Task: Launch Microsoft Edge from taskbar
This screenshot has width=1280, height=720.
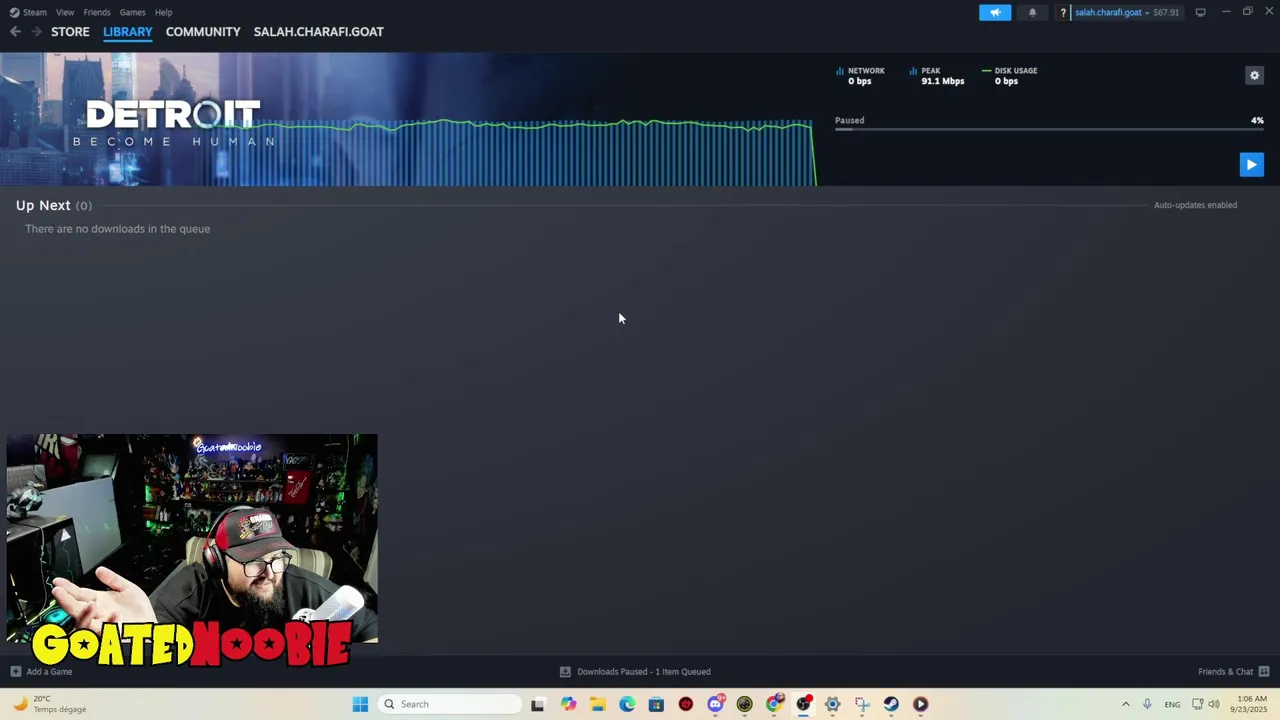Action: pyautogui.click(x=627, y=704)
